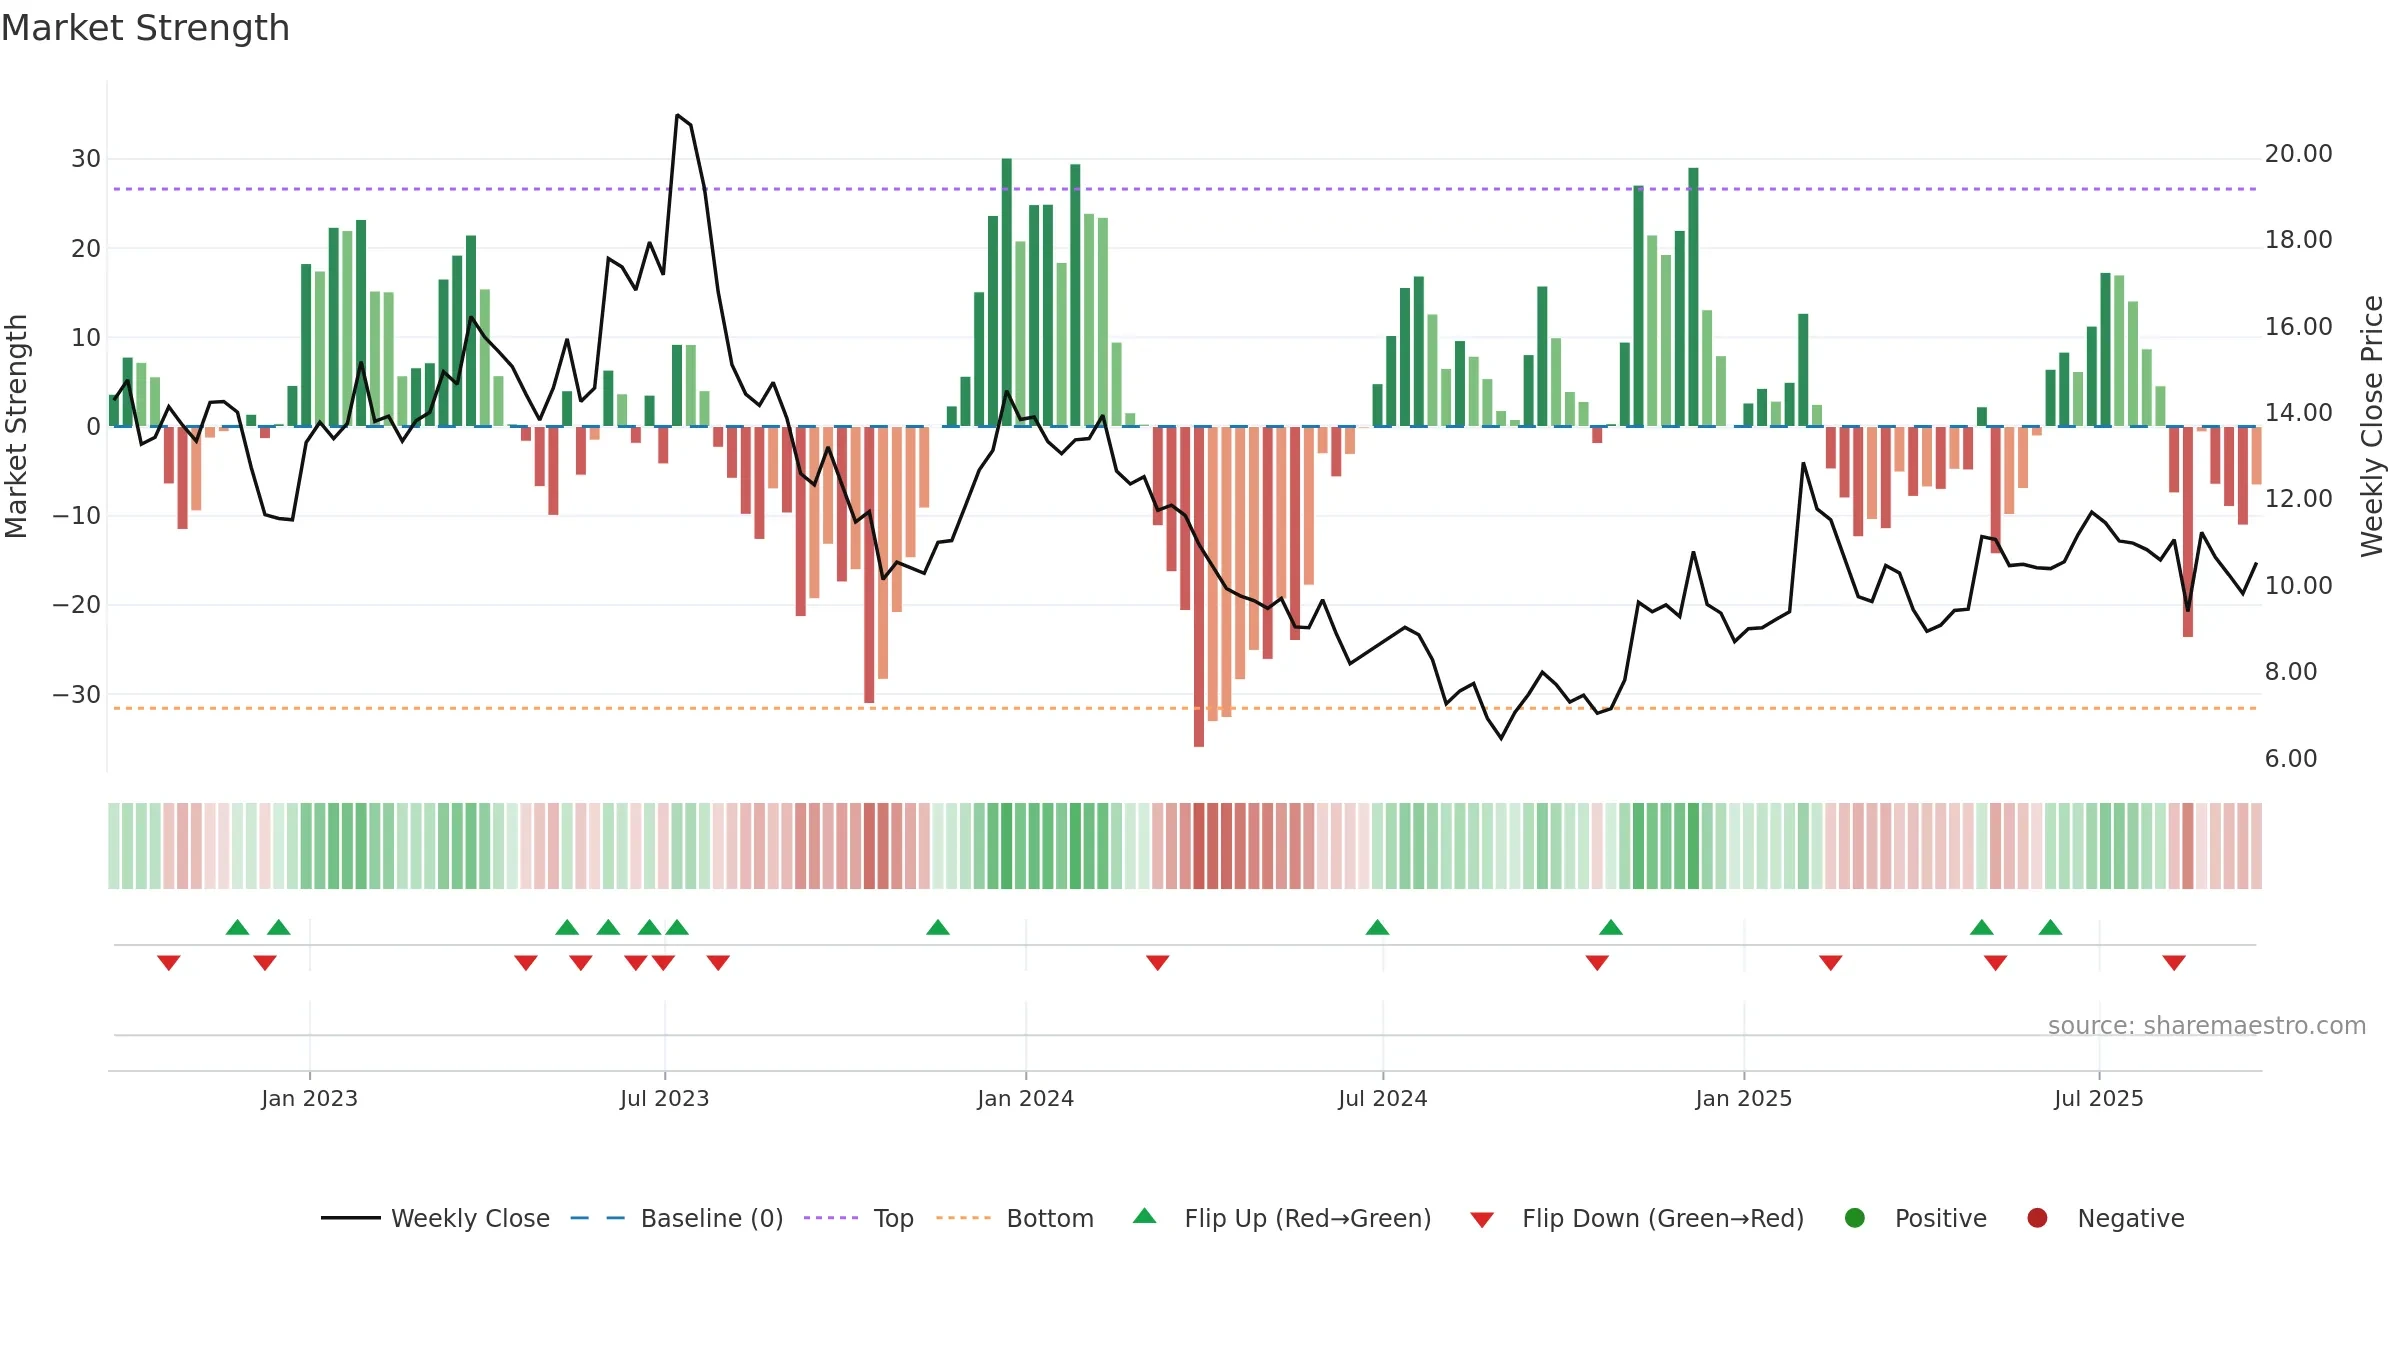Screen dimensions: 2400x1350
Task: Click the −20 strength axis tick
Action: coord(77,605)
